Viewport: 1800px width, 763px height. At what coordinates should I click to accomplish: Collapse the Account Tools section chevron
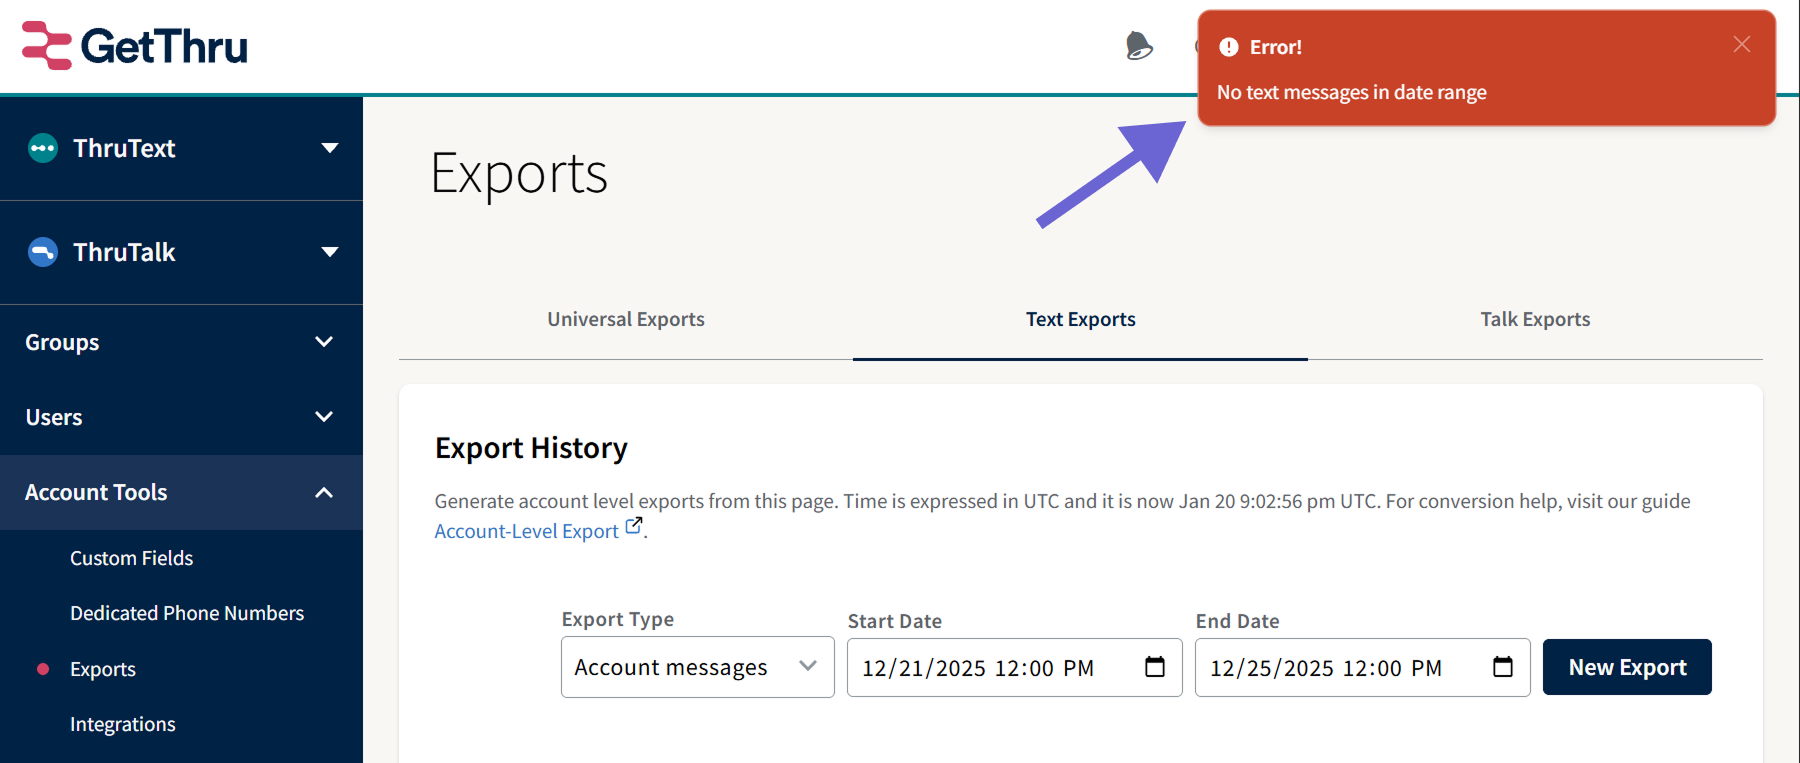coord(324,492)
